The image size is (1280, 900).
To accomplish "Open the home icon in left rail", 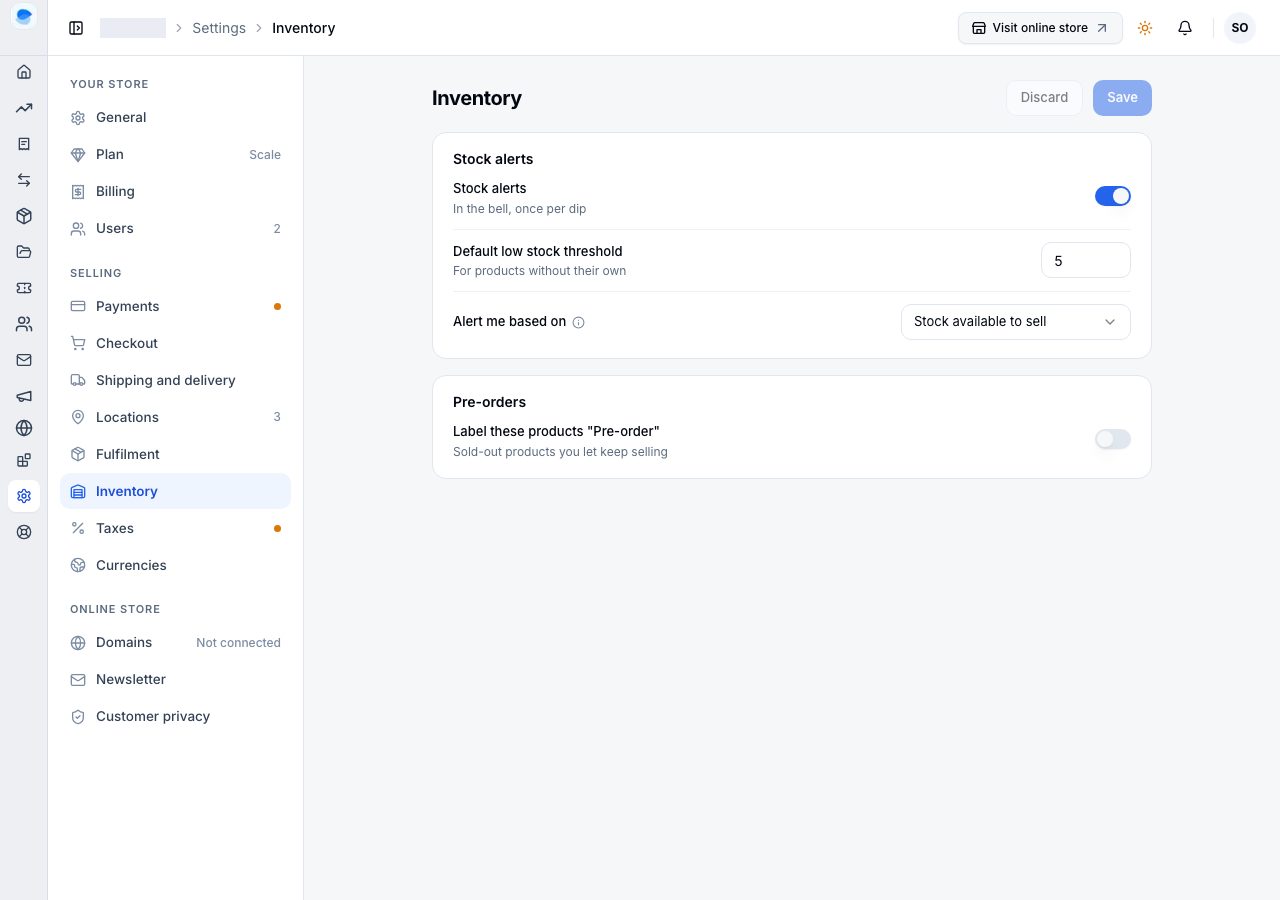I will click(x=24, y=72).
